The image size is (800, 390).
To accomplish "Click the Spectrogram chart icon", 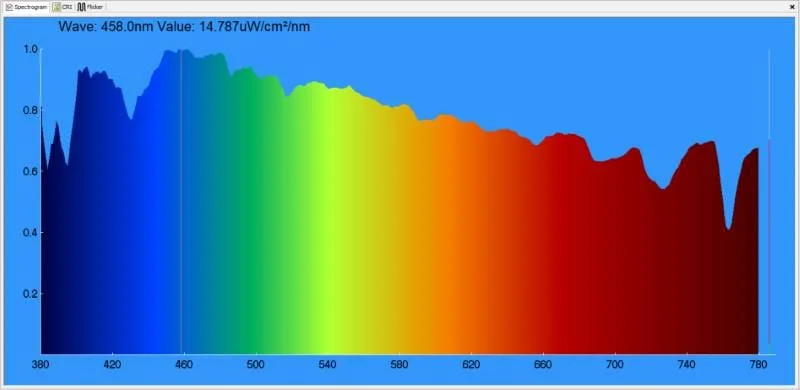I will click(x=9, y=7).
